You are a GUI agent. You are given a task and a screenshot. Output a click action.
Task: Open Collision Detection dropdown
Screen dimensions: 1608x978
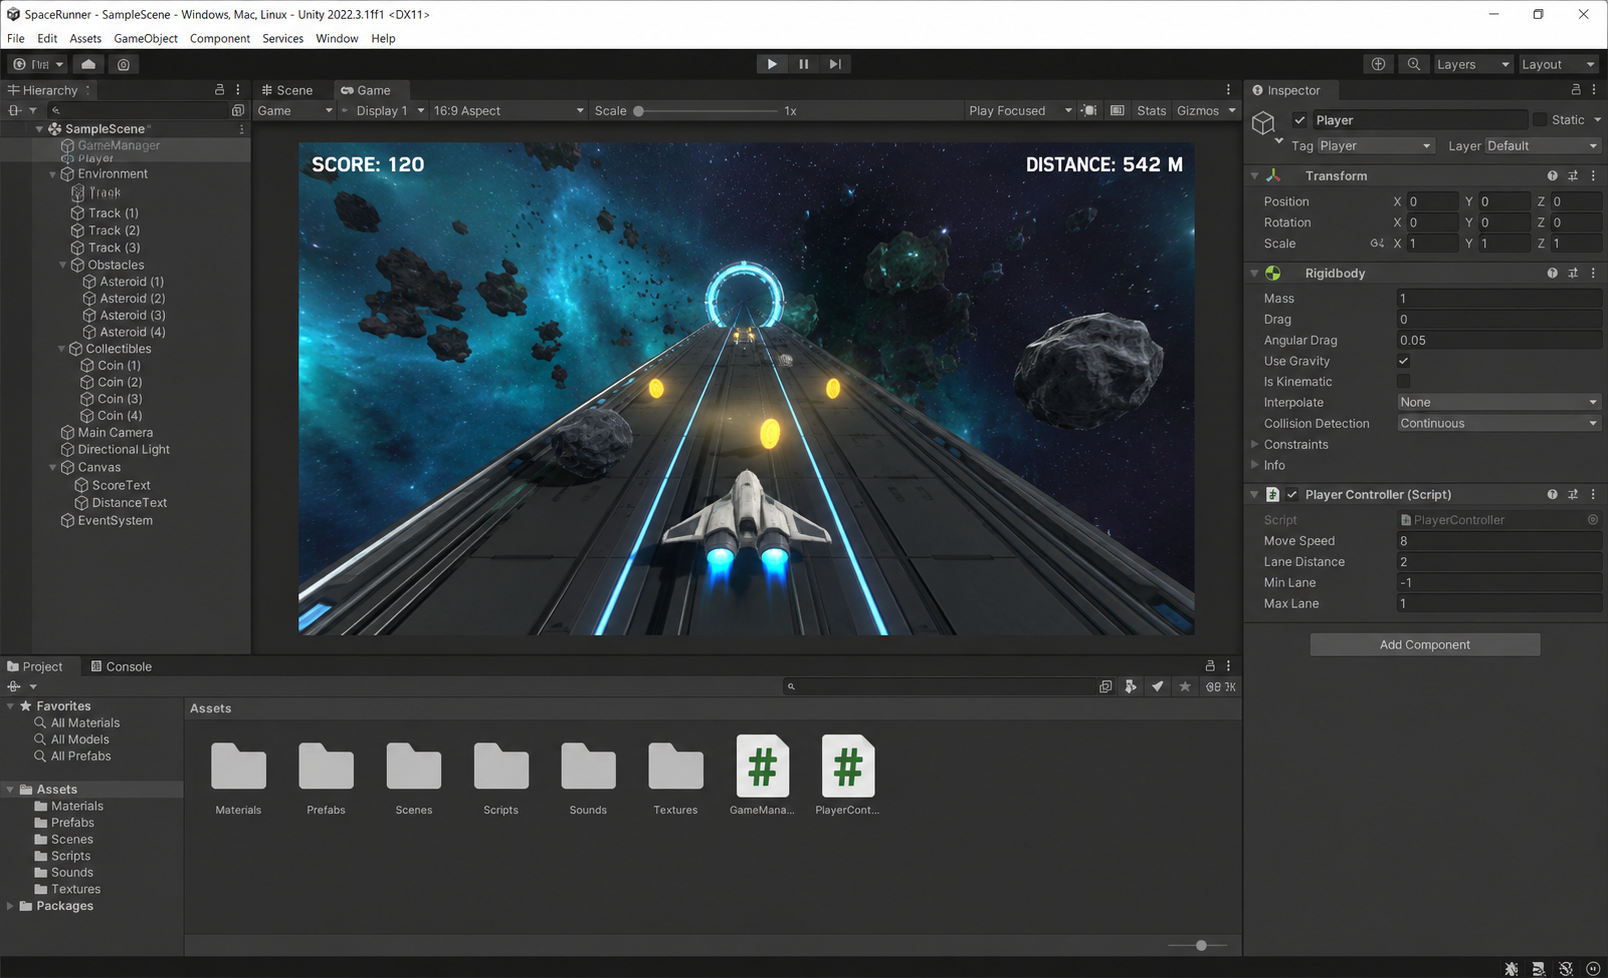1499,424
